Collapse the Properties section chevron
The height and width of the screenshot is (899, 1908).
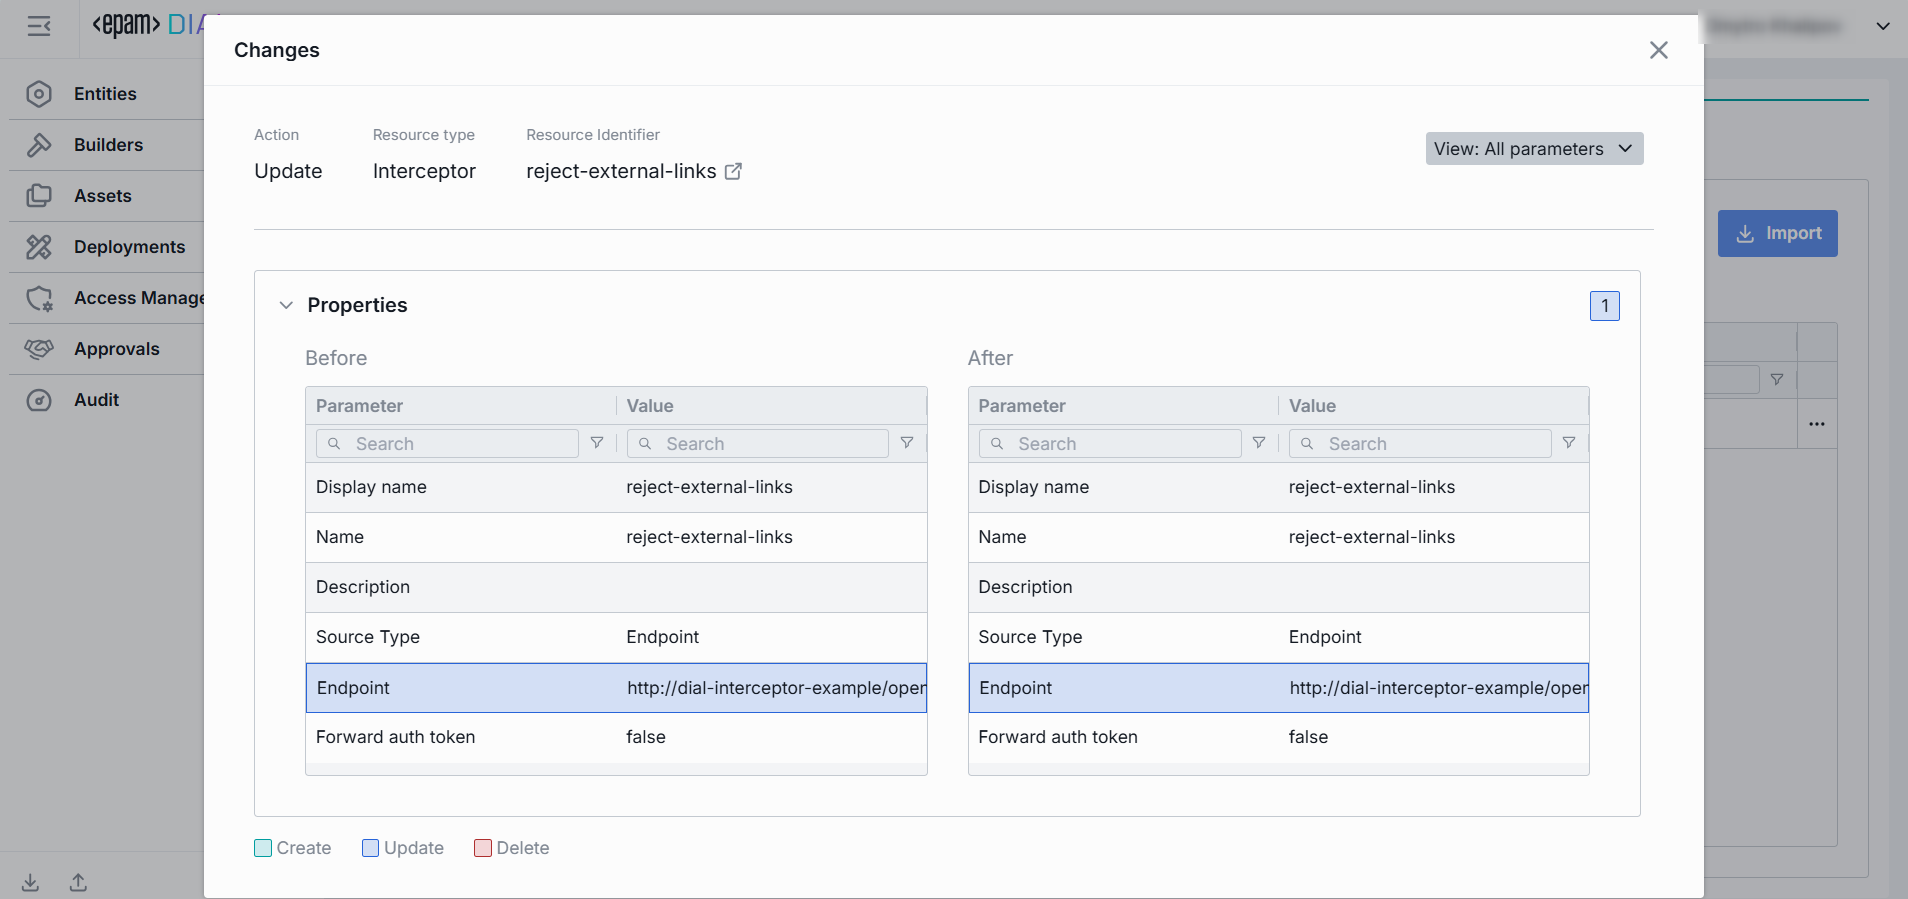pyautogui.click(x=286, y=305)
